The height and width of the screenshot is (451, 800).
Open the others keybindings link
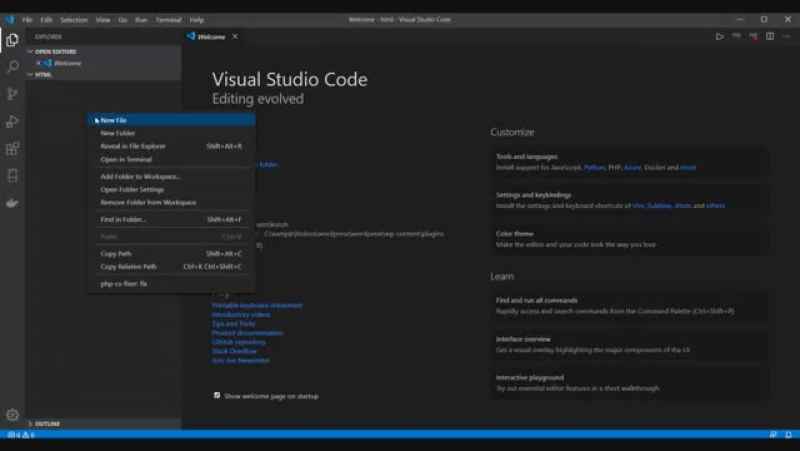[715, 206]
